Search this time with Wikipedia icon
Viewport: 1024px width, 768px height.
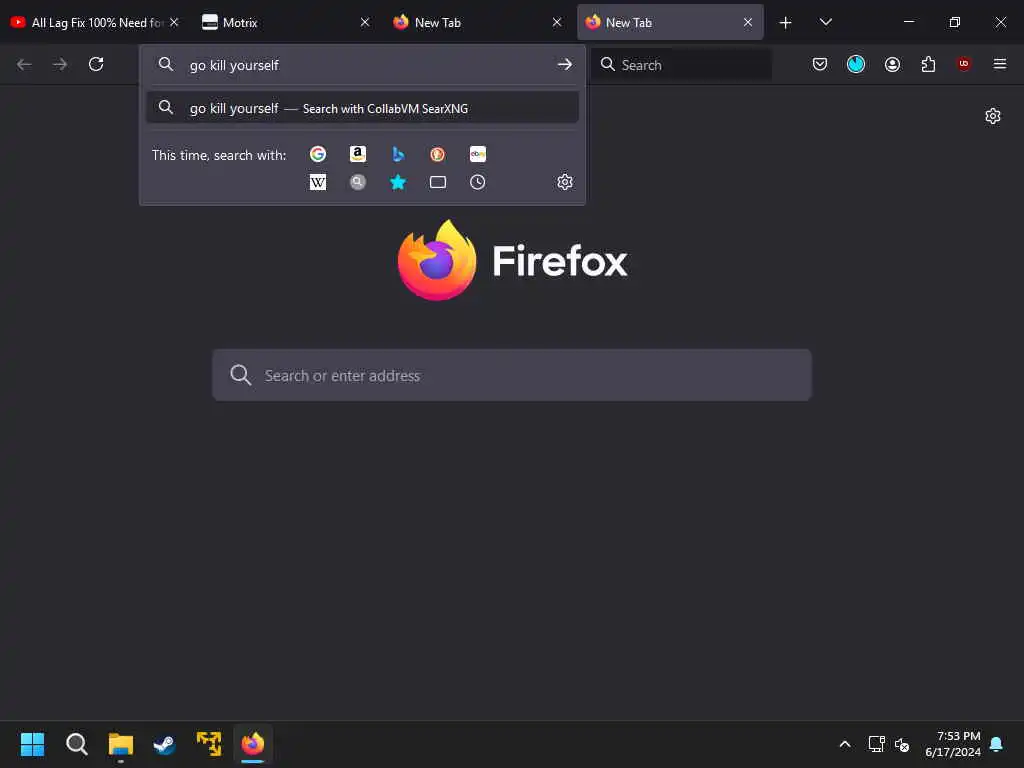point(317,182)
